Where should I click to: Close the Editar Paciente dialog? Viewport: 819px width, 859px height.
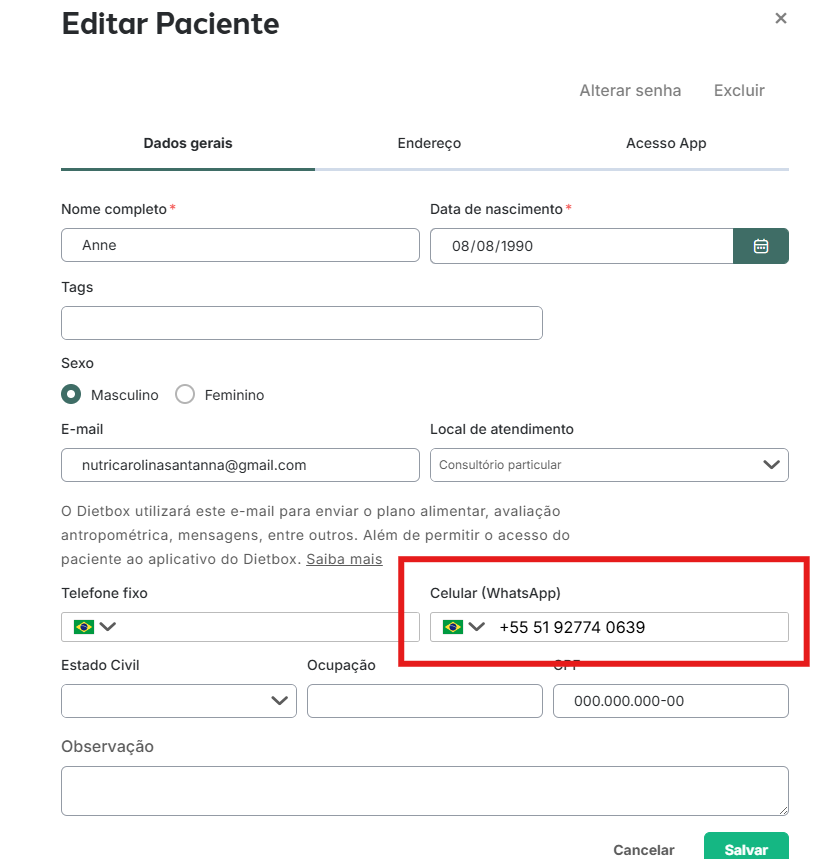point(781,18)
